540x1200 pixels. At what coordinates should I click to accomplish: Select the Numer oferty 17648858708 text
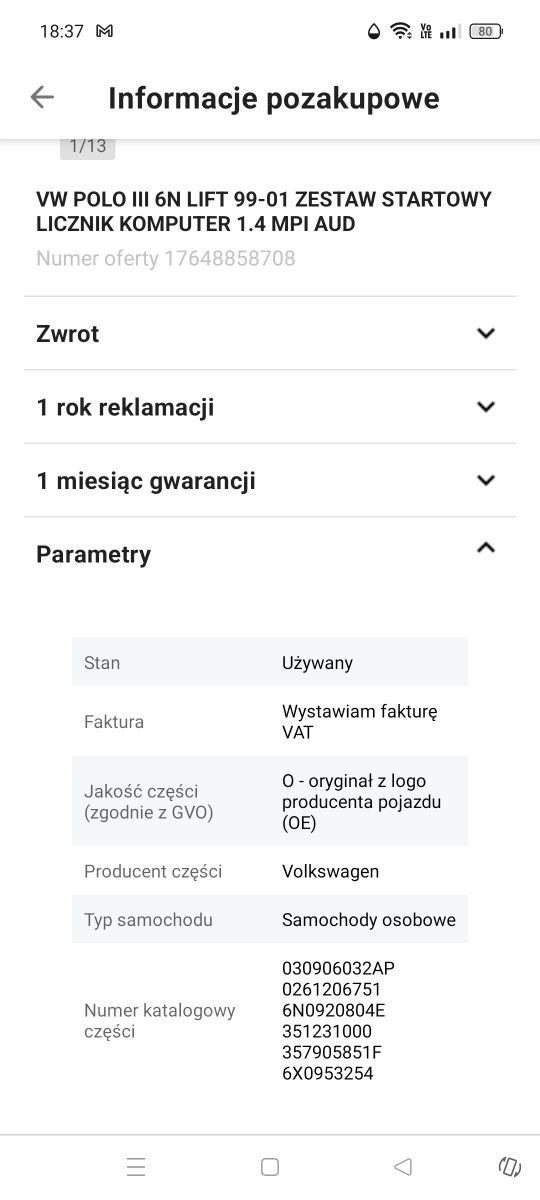(x=166, y=259)
